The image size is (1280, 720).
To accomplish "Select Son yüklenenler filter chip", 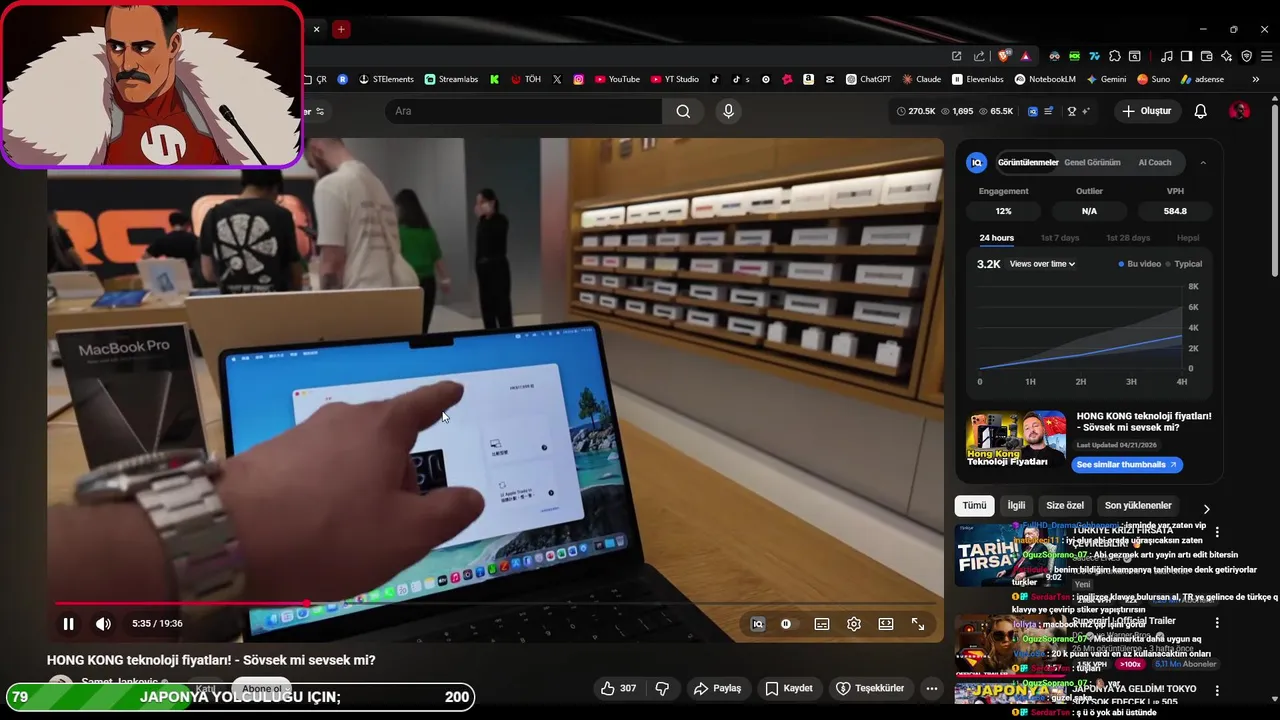I will [x=1138, y=506].
